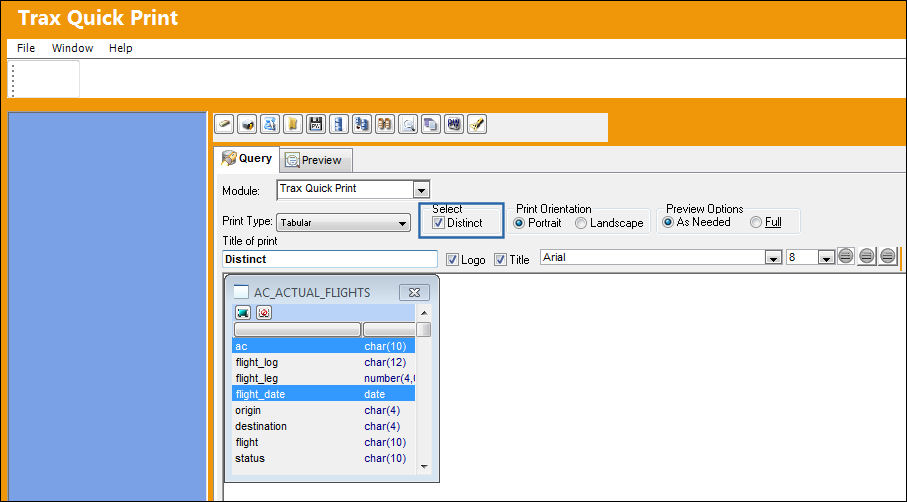Click the eraser icon in the toolbar
This screenshot has width=907, height=502.
(224, 124)
